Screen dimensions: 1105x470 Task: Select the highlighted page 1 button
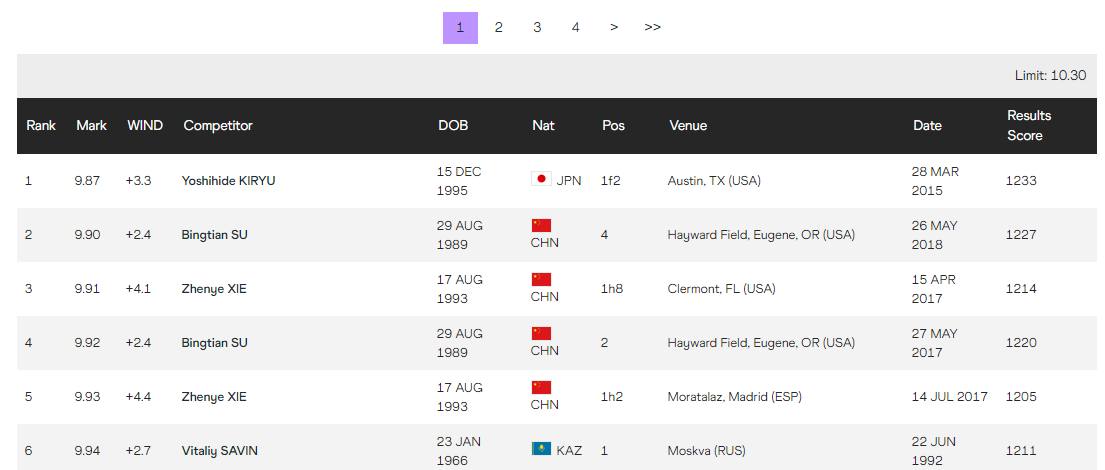(x=460, y=27)
